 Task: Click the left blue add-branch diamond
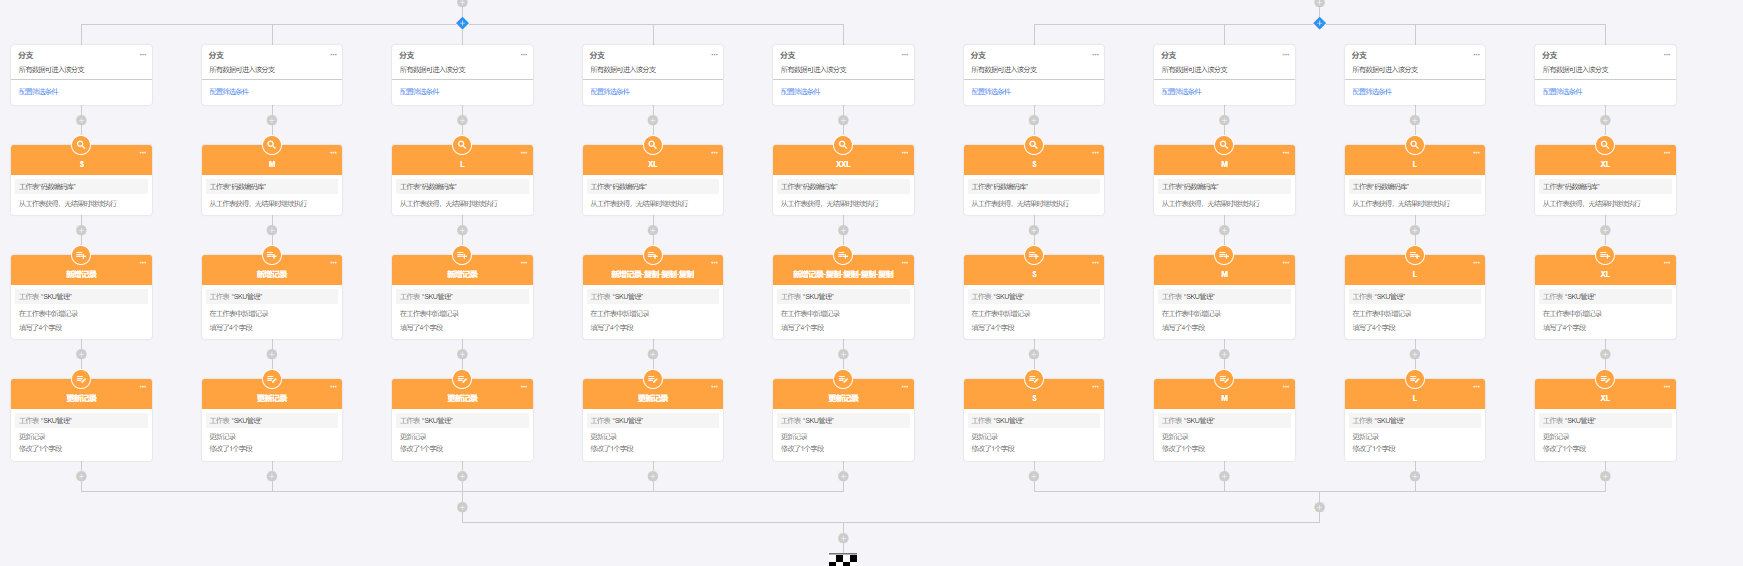pos(462,23)
